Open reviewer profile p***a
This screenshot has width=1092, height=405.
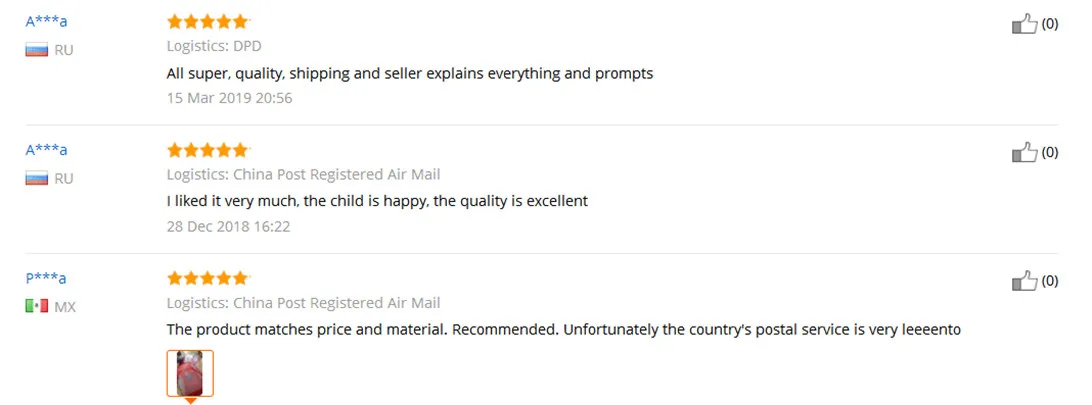point(46,278)
